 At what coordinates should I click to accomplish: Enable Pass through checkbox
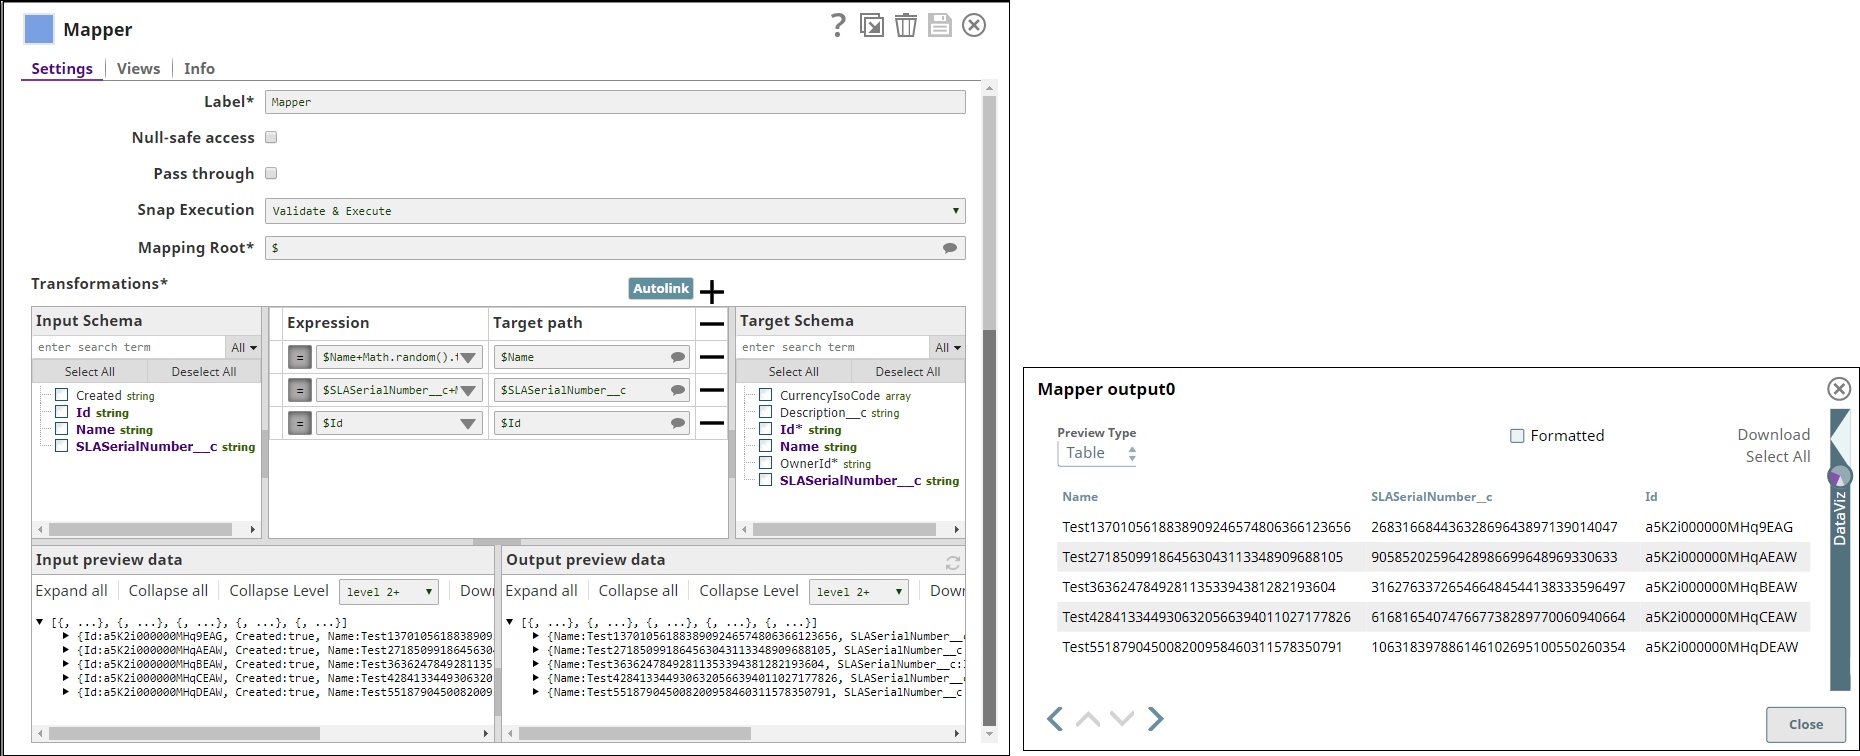pyautogui.click(x=271, y=173)
